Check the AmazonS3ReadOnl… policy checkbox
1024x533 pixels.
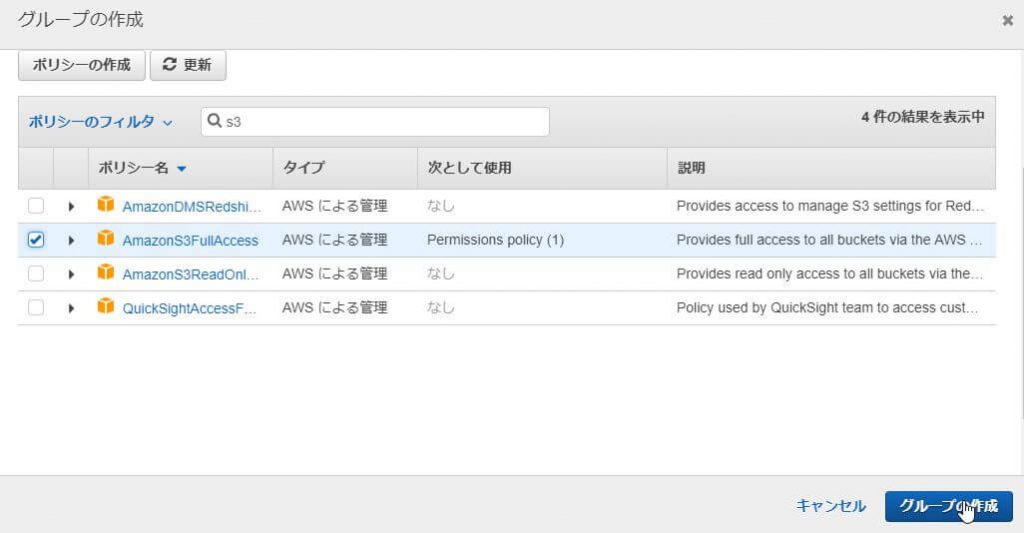[x=36, y=274]
